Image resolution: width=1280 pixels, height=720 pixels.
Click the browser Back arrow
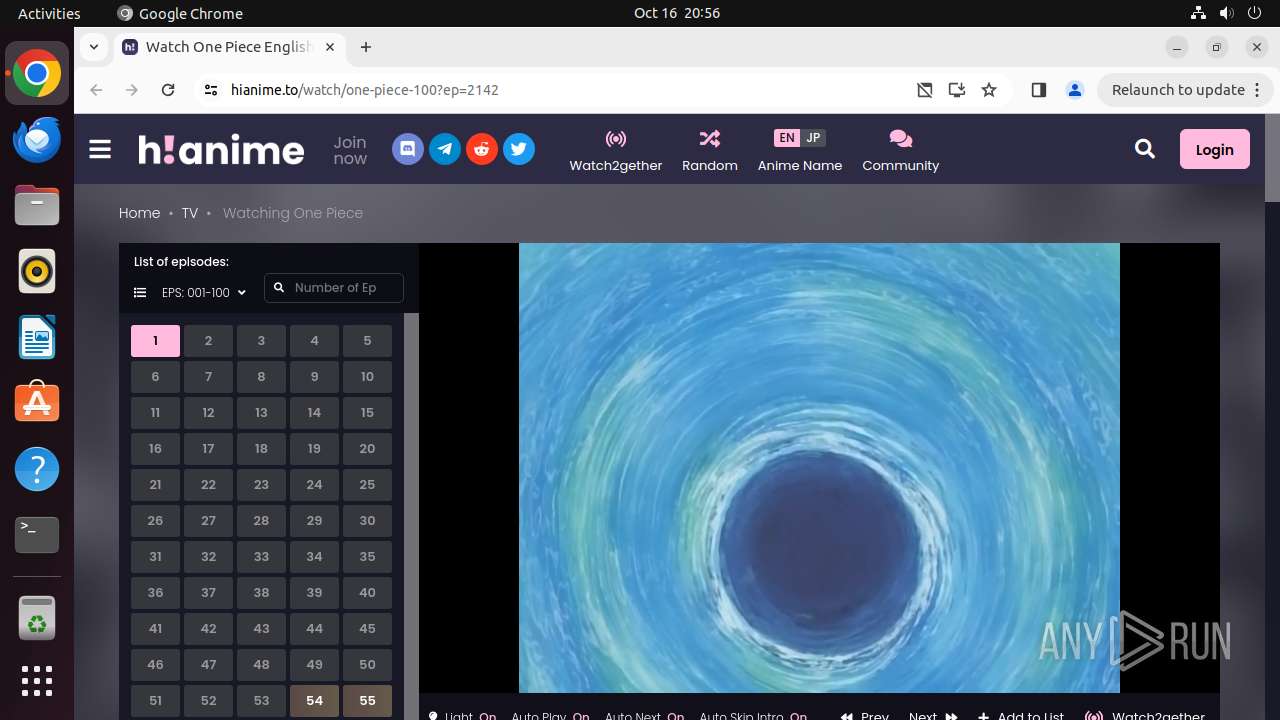(96, 90)
